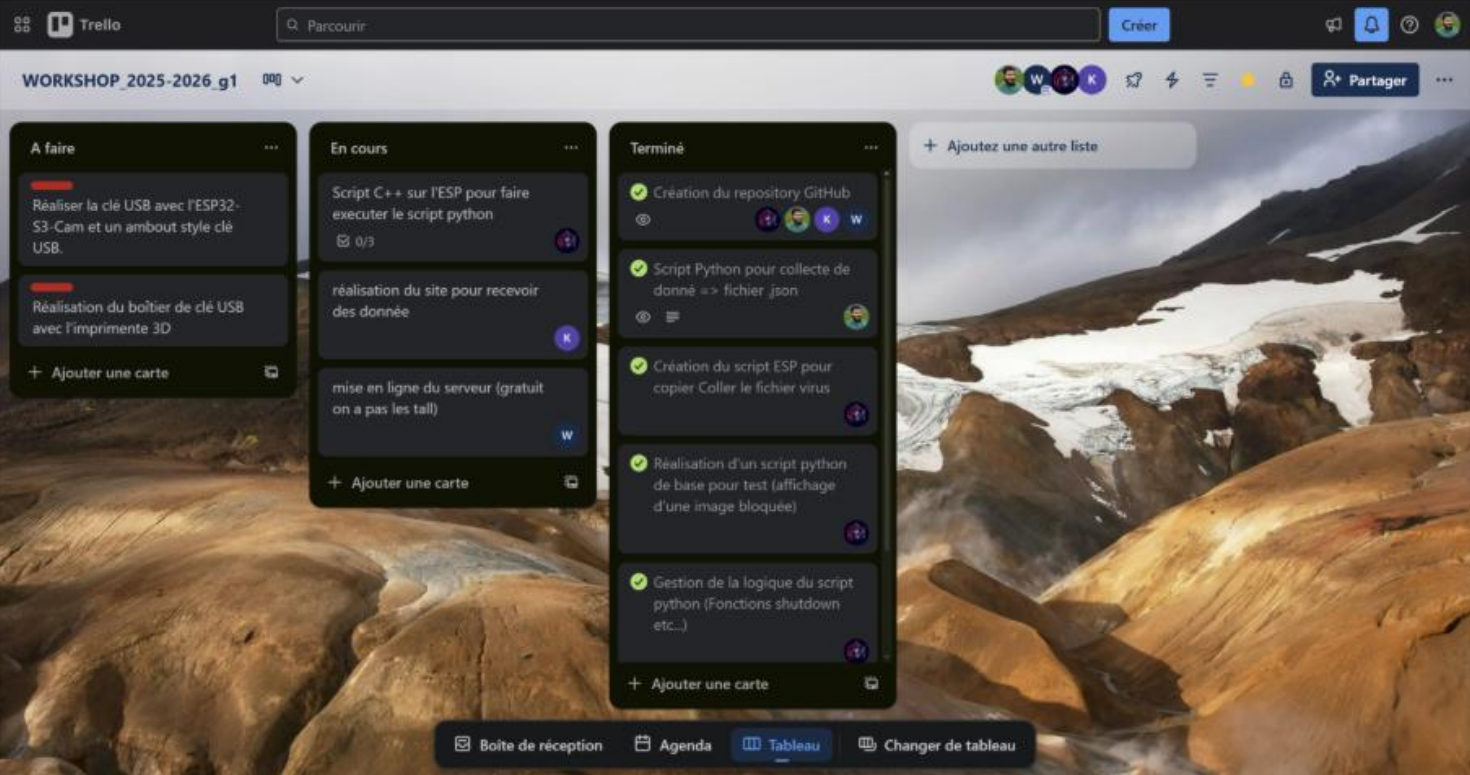Open the board filter icon

click(x=1210, y=80)
